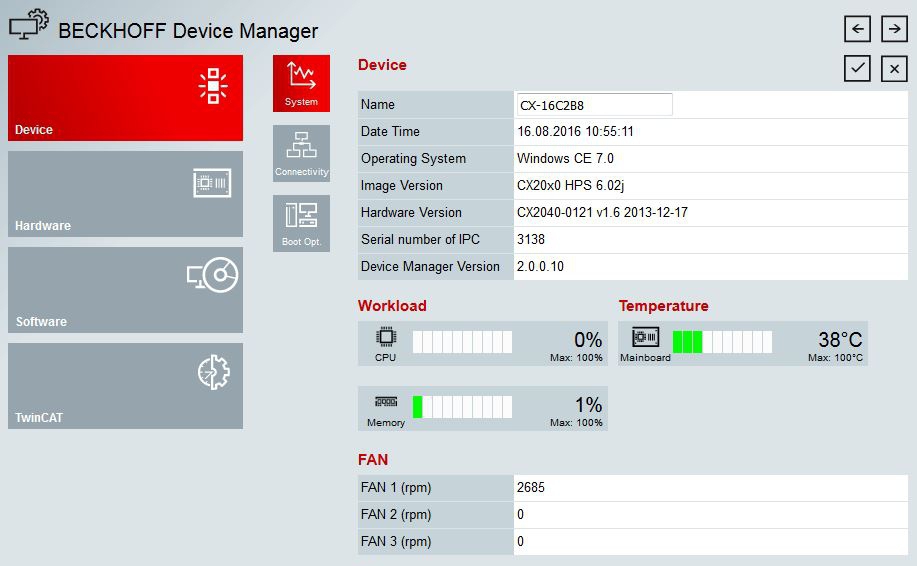The height and width of the screenshot is (566, 917).
Task: Click the 1% Memory reading
Action: pyautogui.click(x=588, y=405)
